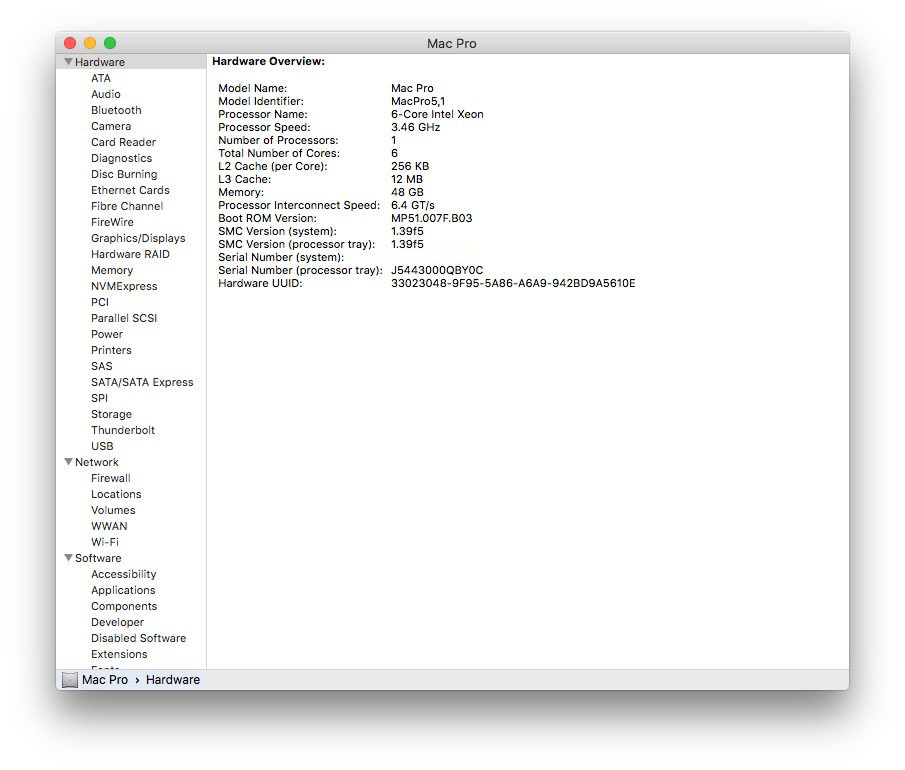905x770 pixels.
Task: Show installed Applications list
Action: tap(123, 590)
